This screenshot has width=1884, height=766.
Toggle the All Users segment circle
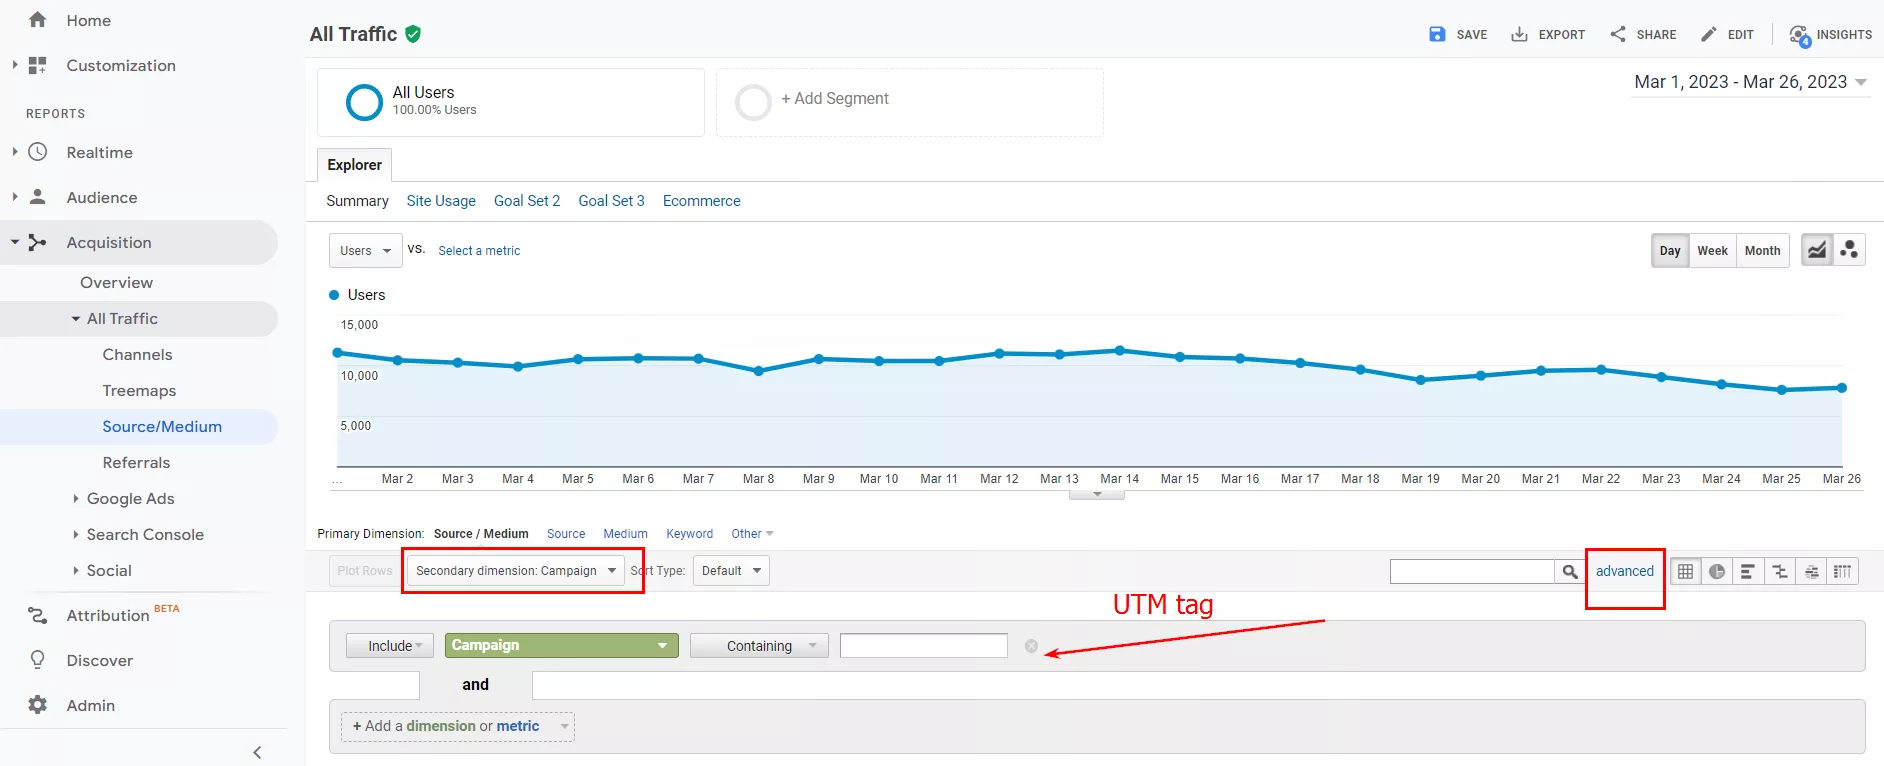point(364,102)
